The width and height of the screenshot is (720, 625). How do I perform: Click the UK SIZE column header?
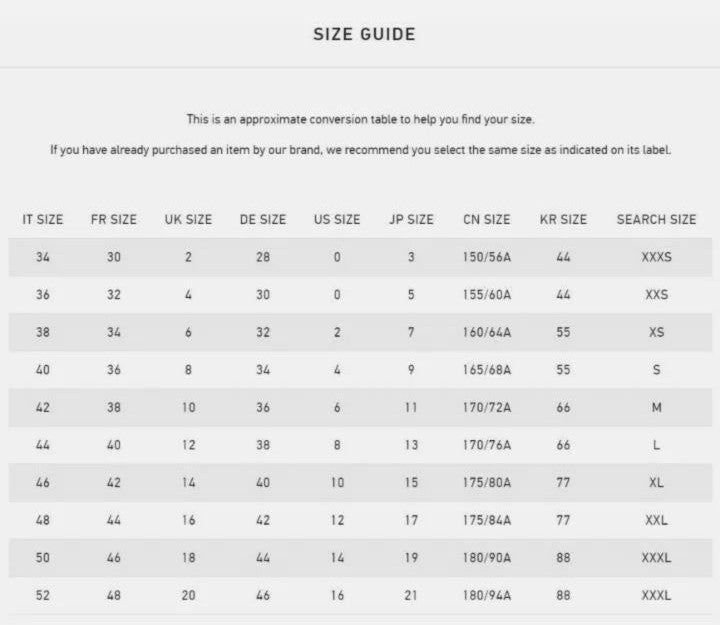(x=188, y=220)
